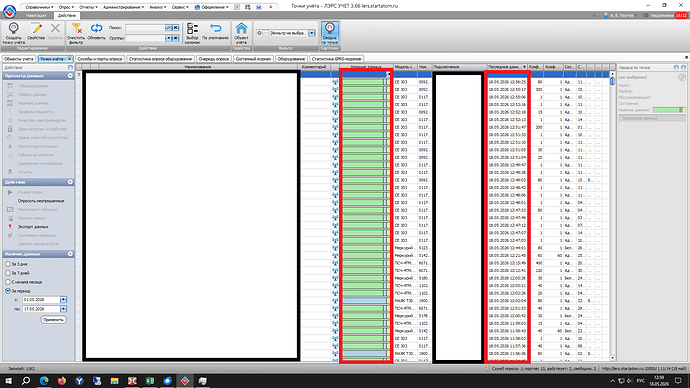This screenshot has height=388, width=690.
Task: Open Профиль мощности in left panel
Action: coord(35,112)
